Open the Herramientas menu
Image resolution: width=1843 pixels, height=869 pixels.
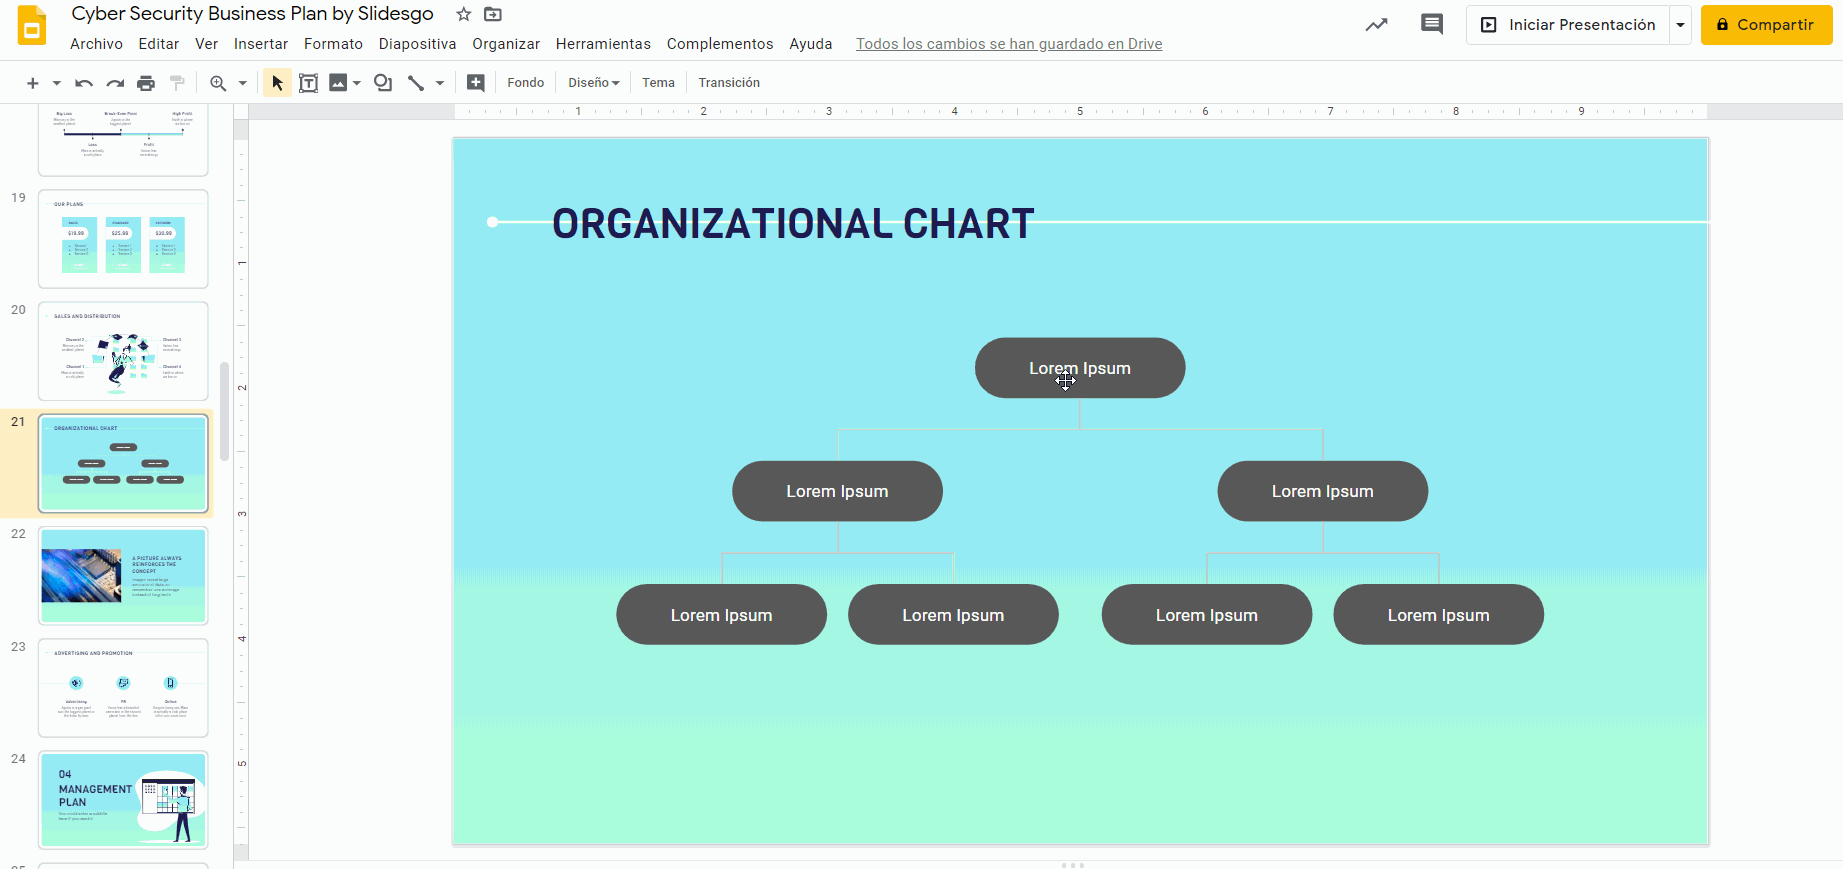(603, 44)
